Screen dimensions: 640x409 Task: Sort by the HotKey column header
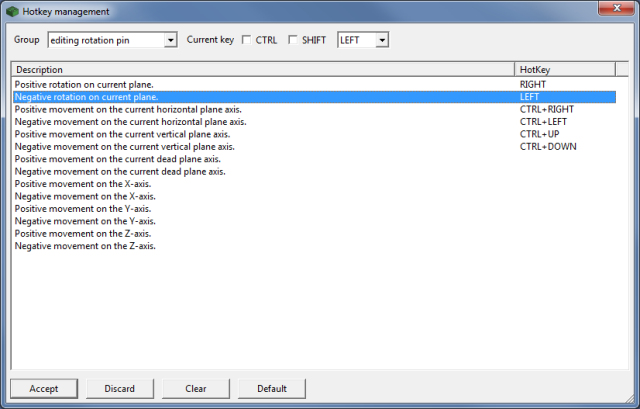[565, 70]
